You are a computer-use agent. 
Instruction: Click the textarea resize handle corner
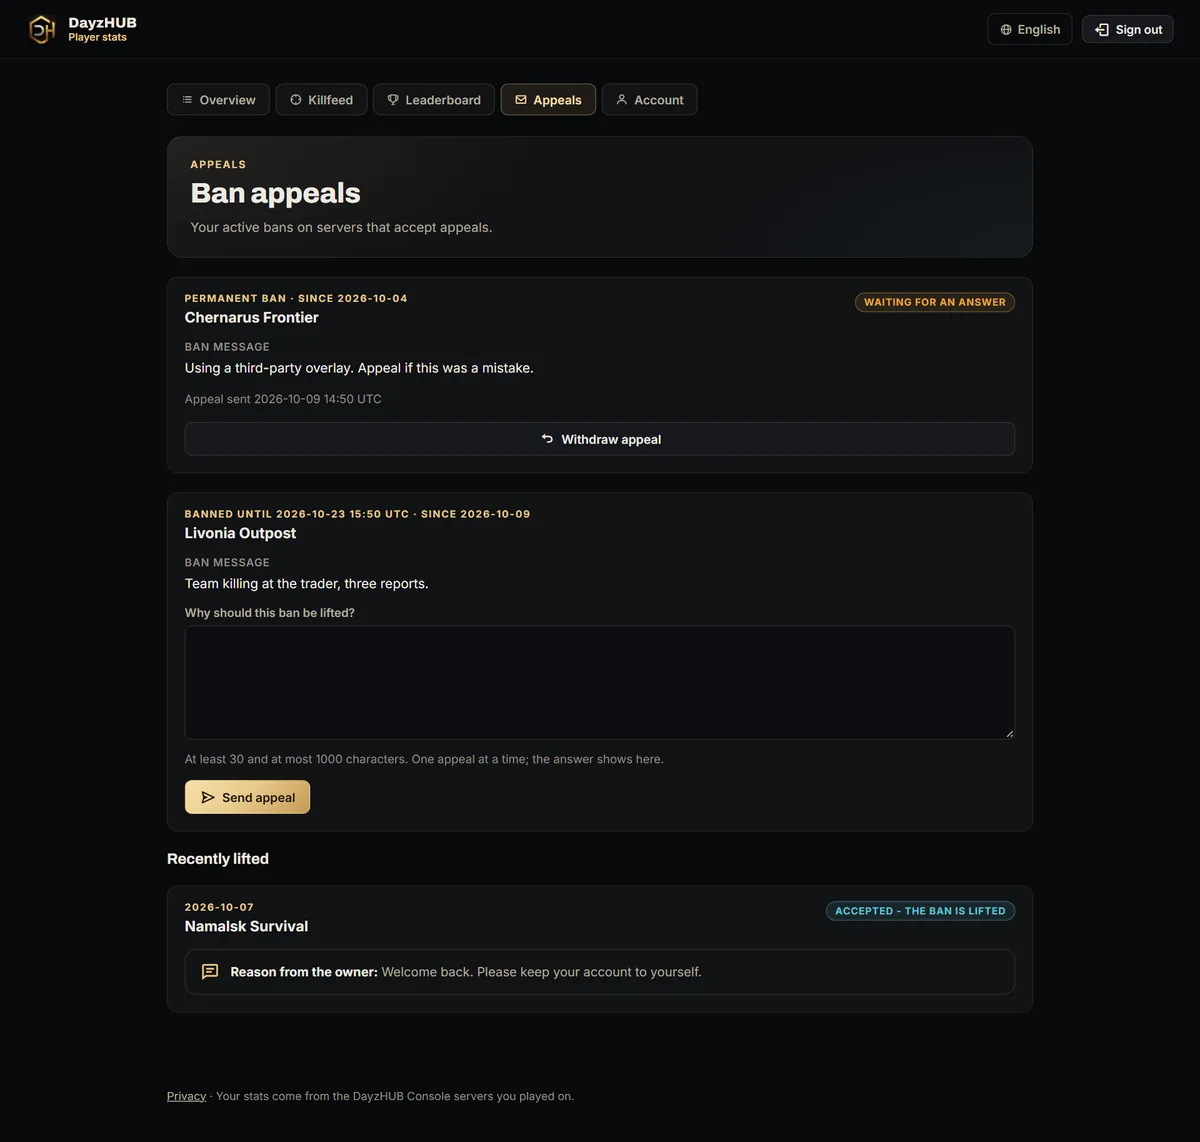click(x=1009, y=733)
